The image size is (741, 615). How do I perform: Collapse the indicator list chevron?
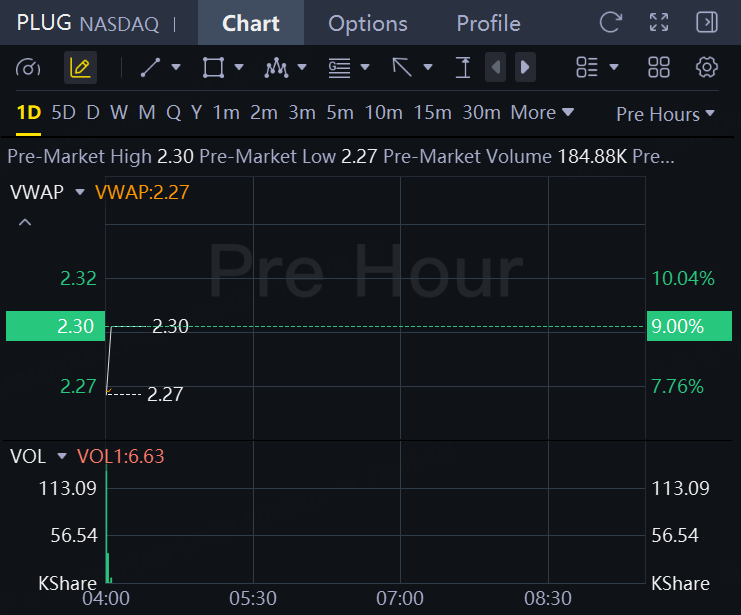pos(25,222)
